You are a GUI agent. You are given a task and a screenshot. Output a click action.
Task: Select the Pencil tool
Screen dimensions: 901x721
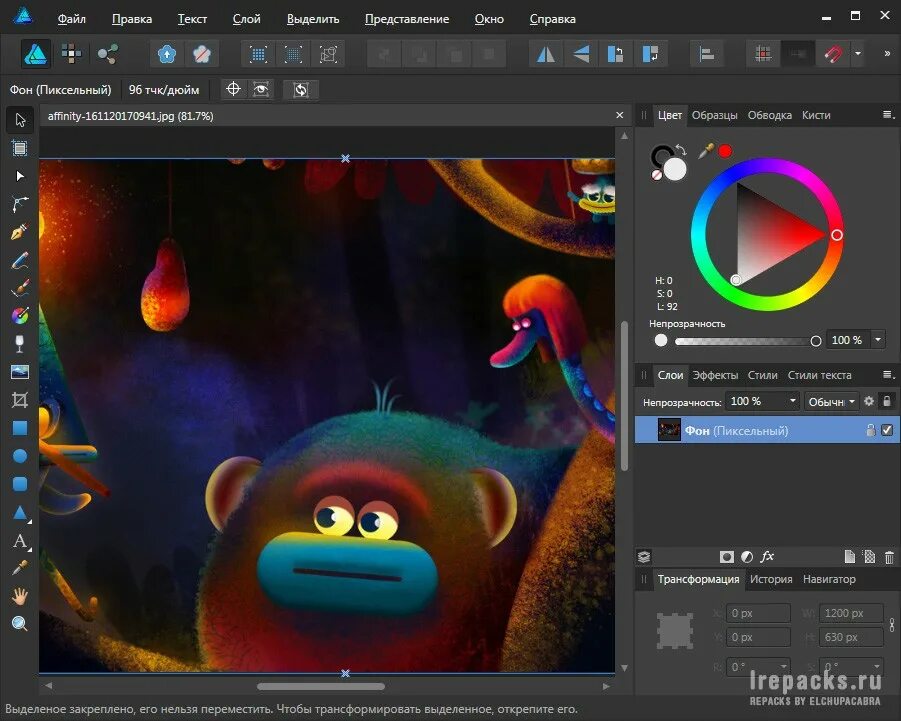click(x=20, y=260)
